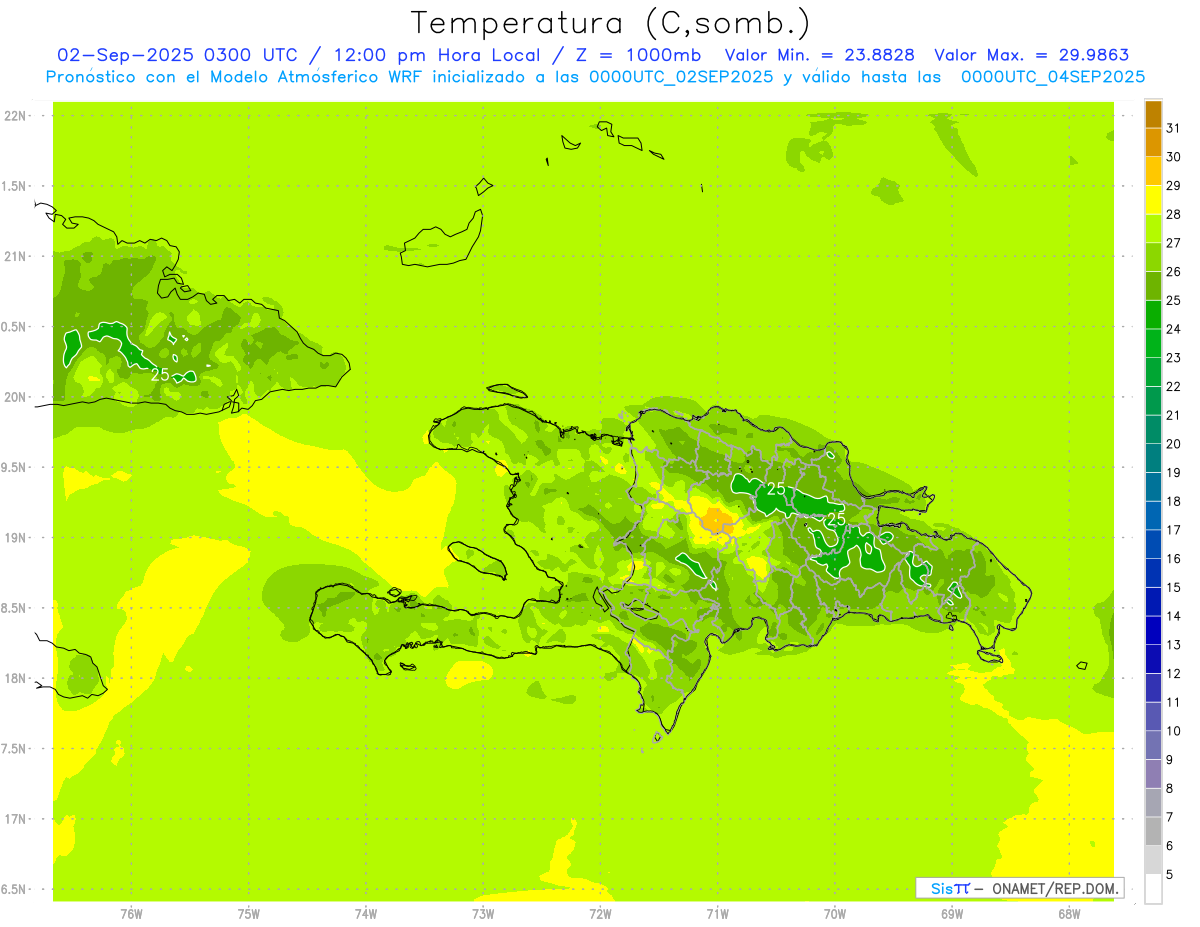The height and width of the screenshot is (927, 1200).
Task: Click the '71W' longitude axis label
Action: pos(717,913)
